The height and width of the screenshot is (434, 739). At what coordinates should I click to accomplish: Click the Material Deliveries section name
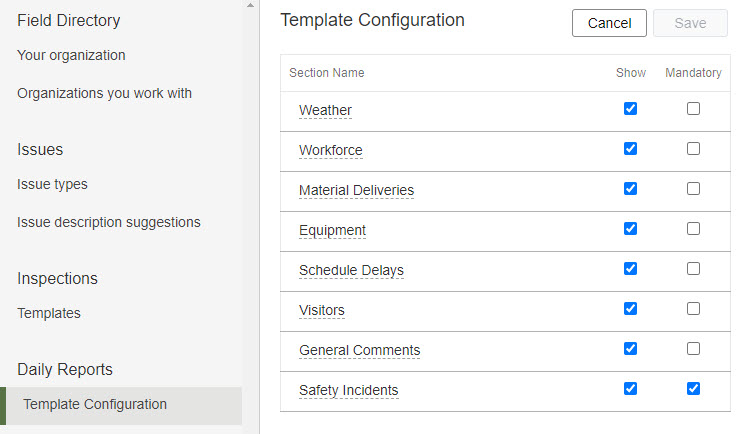click(356, 190)
